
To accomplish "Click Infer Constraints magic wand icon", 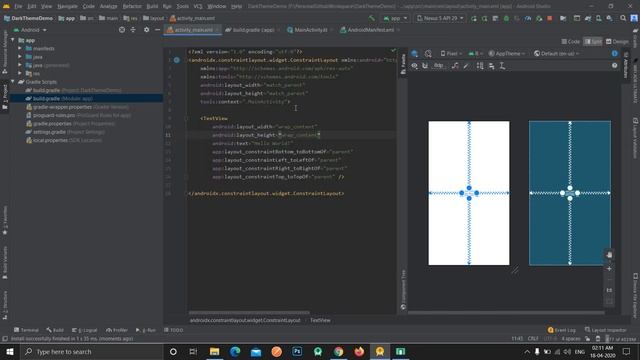I will coord(466,66).
